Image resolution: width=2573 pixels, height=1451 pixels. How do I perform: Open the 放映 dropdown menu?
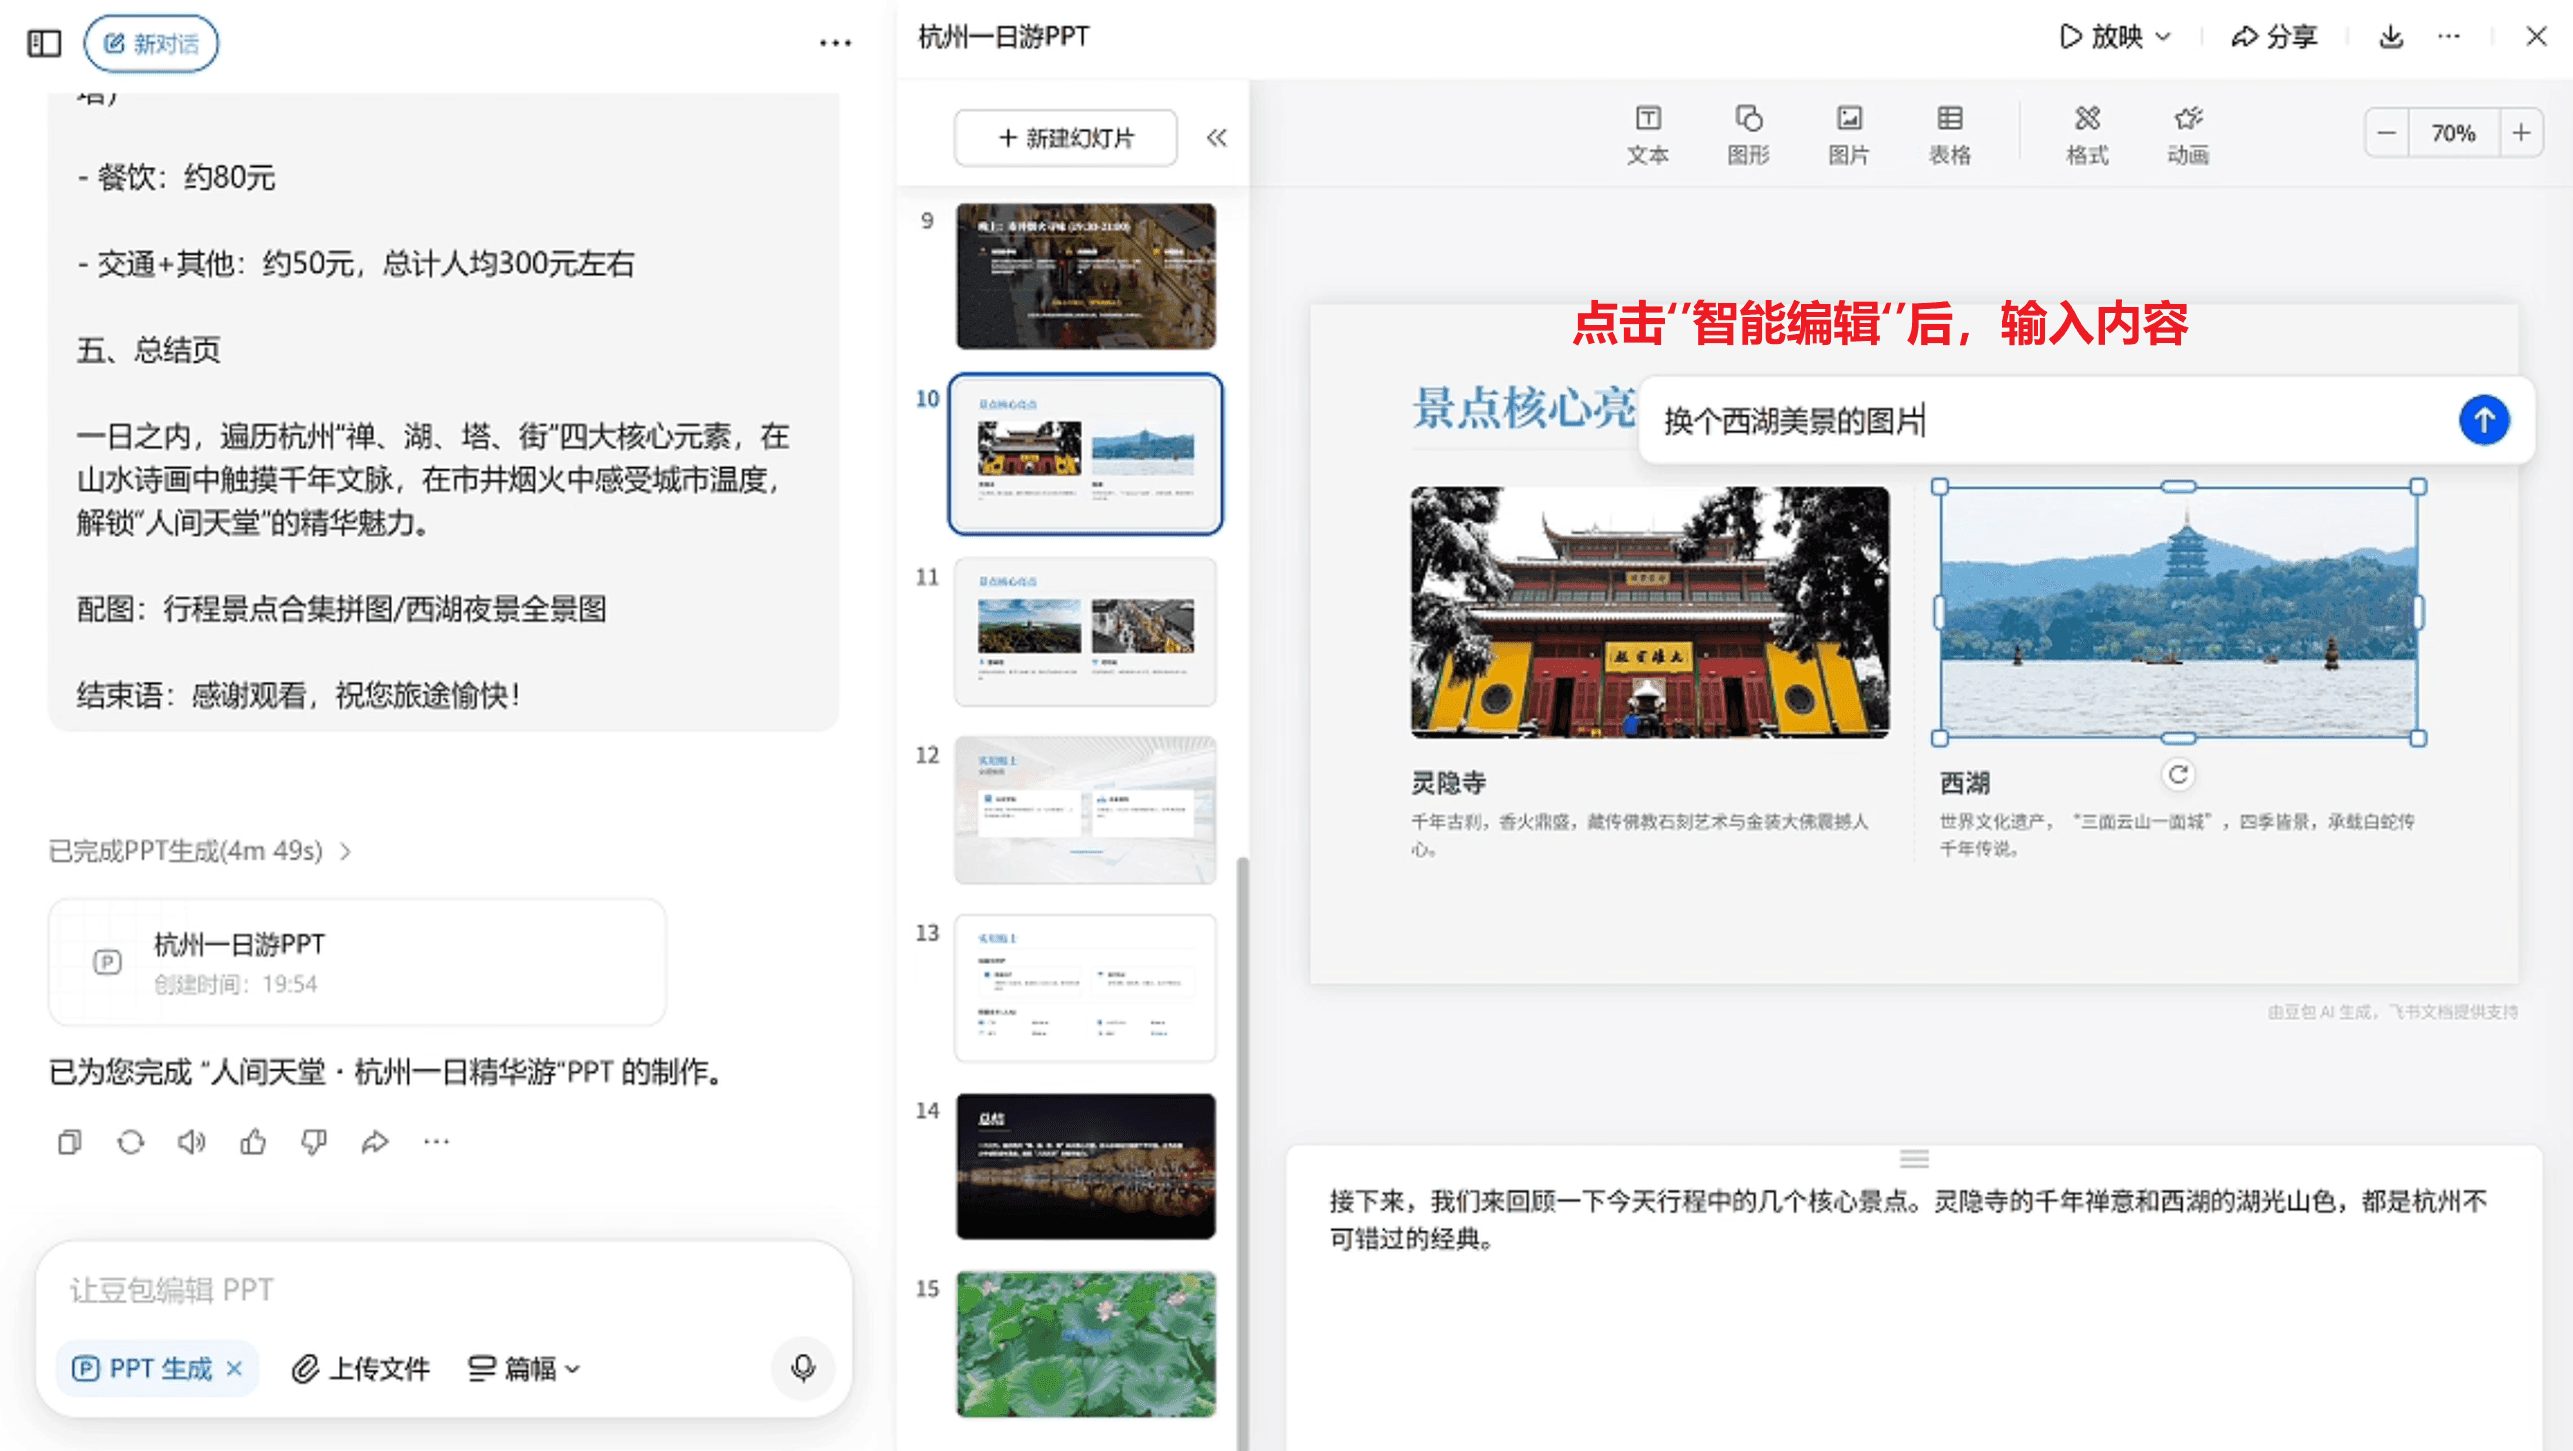point(2163,37)
